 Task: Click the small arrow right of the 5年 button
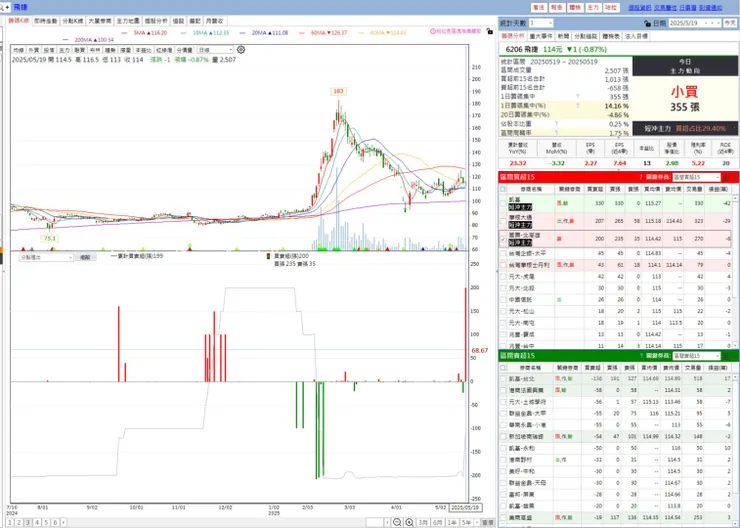[x=477, y=522]
